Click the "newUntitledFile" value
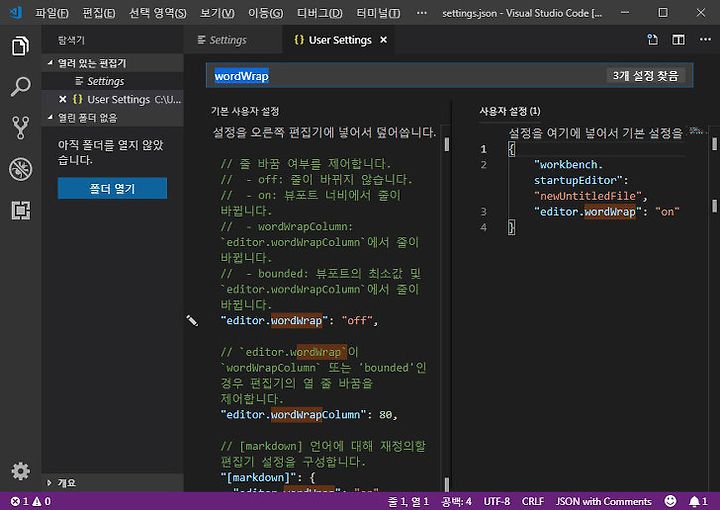 point(587,196)
